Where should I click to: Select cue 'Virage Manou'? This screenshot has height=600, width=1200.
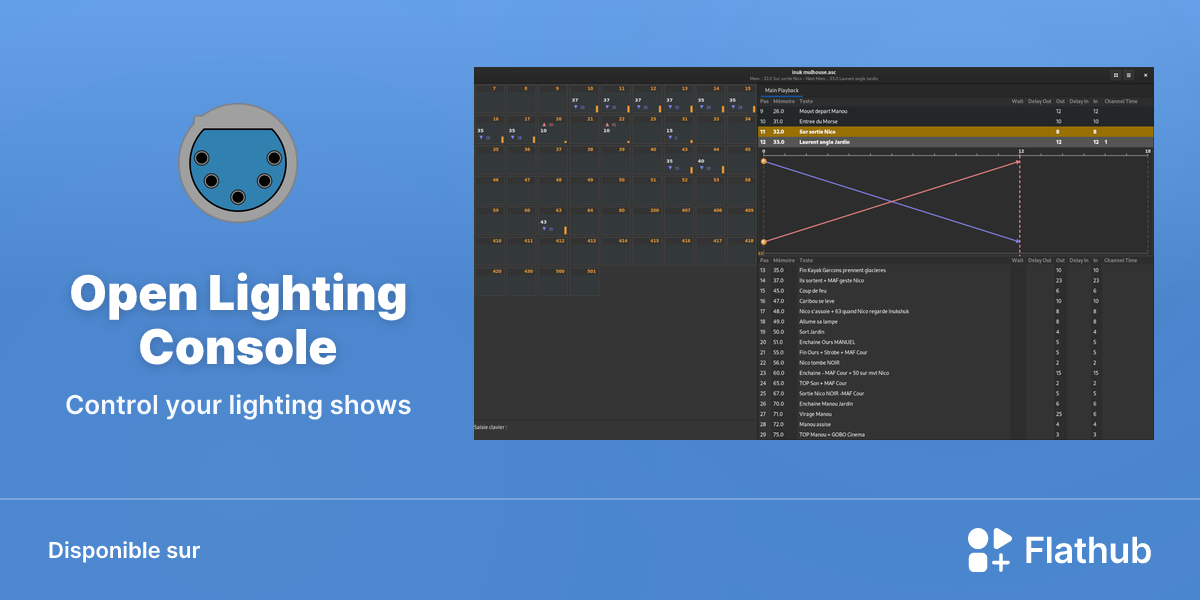click(955, 414)
